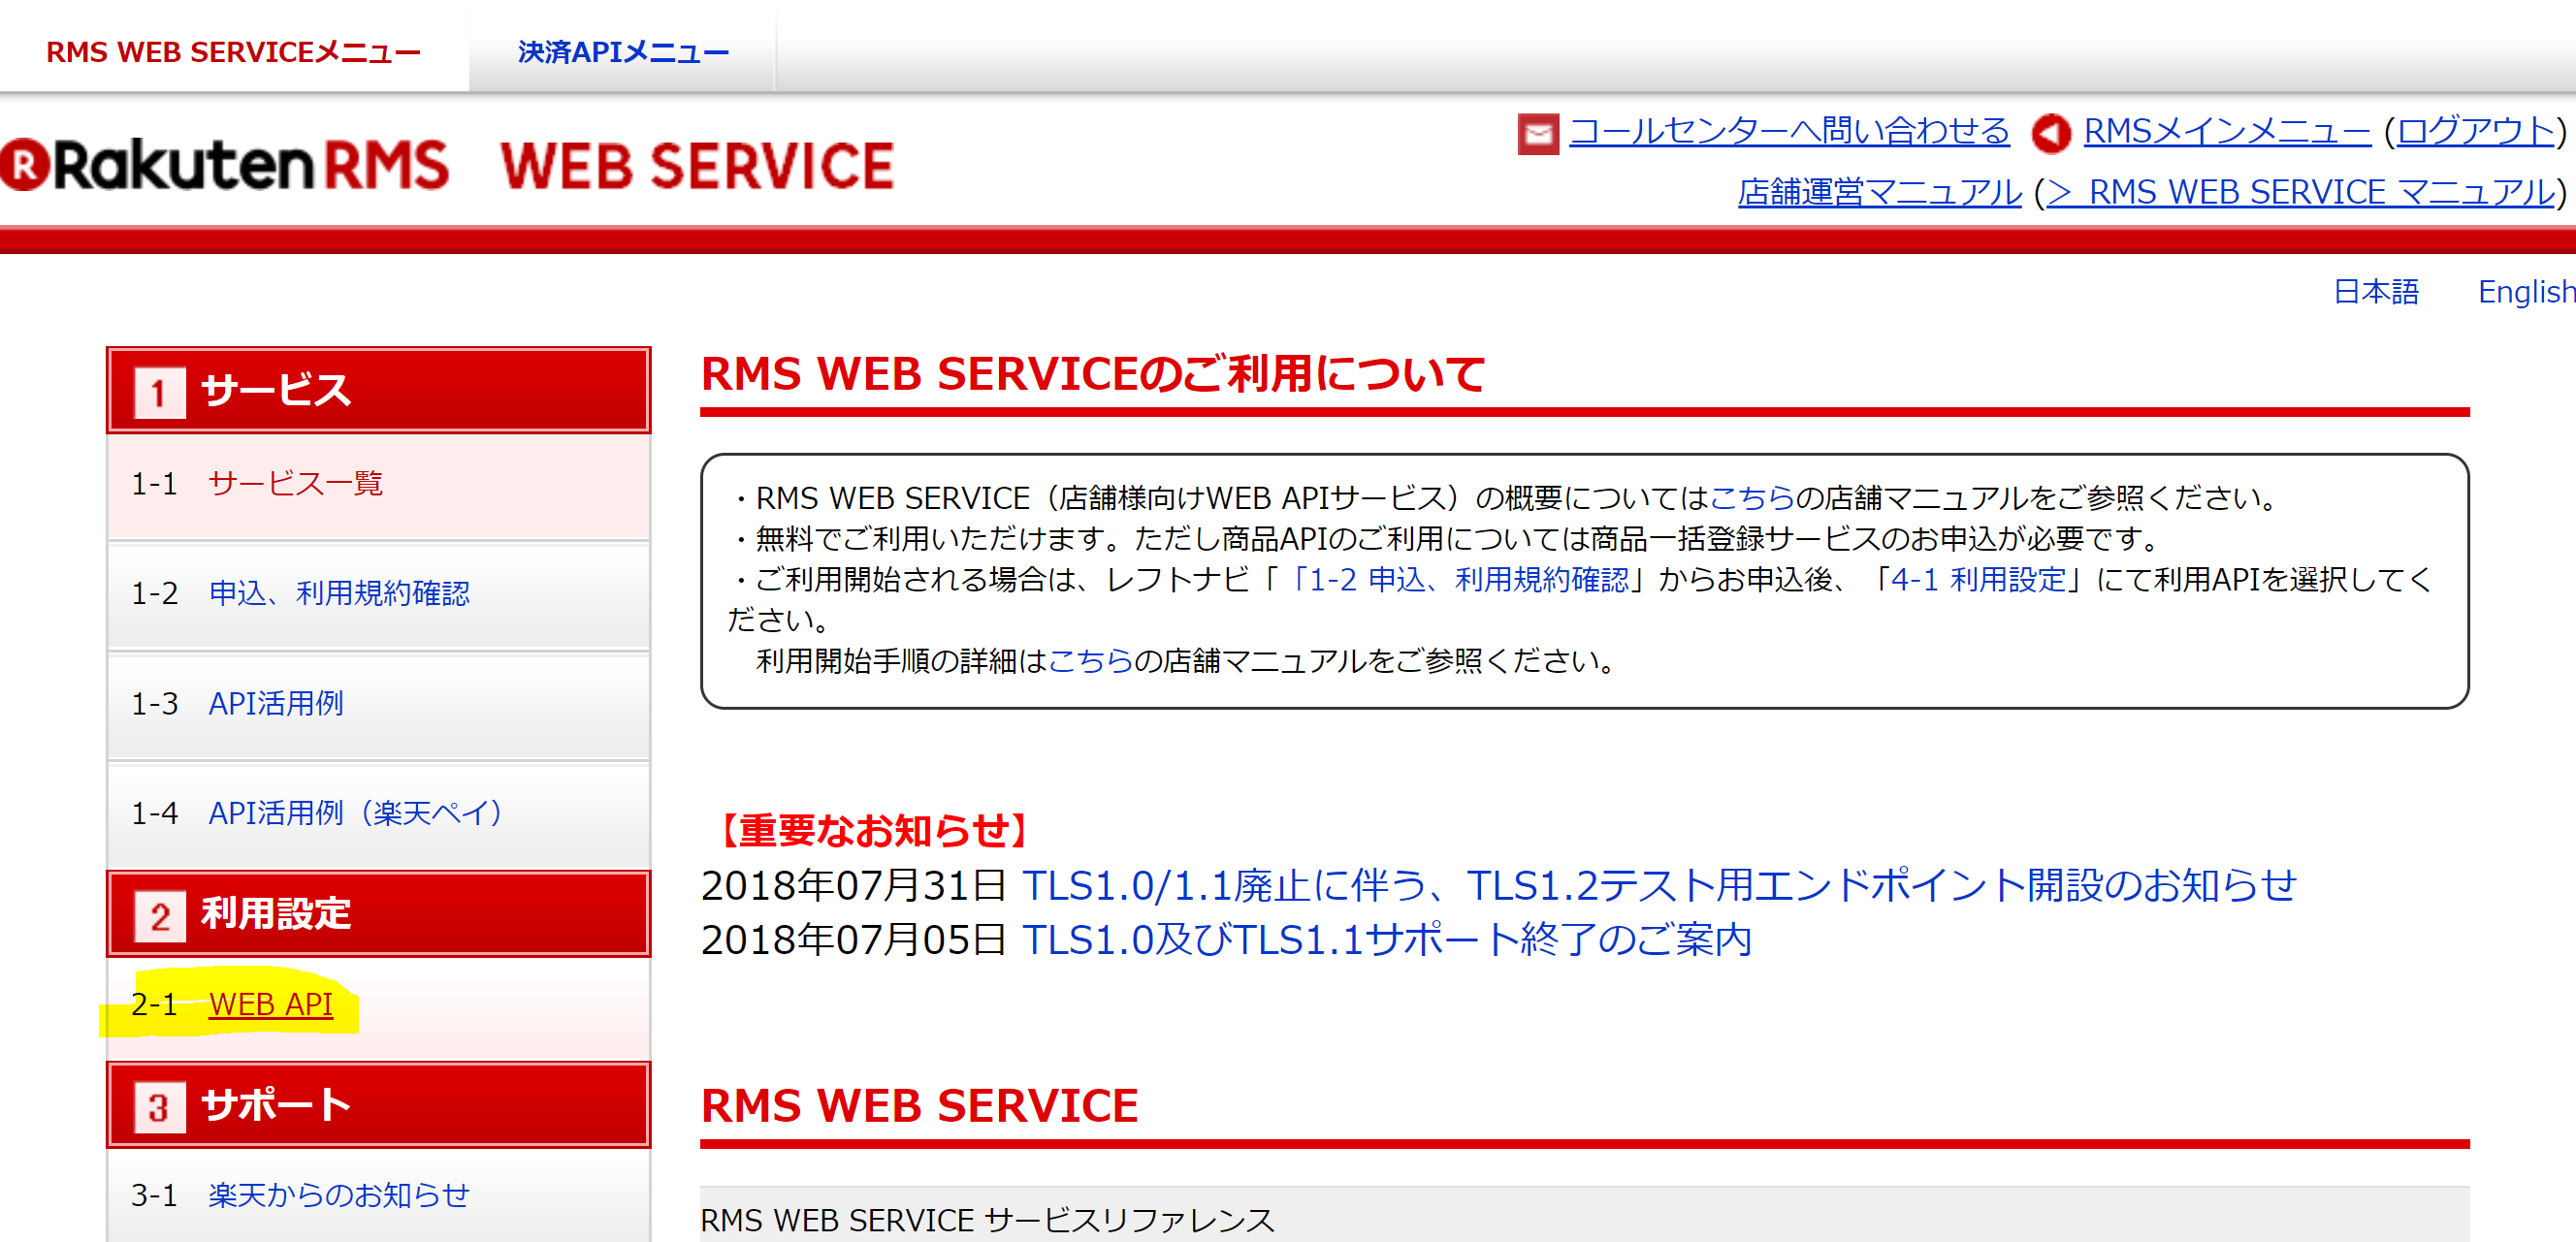Open 1-1 サービス一覧 in sidebar
The image size is (2576, 1242).
[x=295, y=484]
